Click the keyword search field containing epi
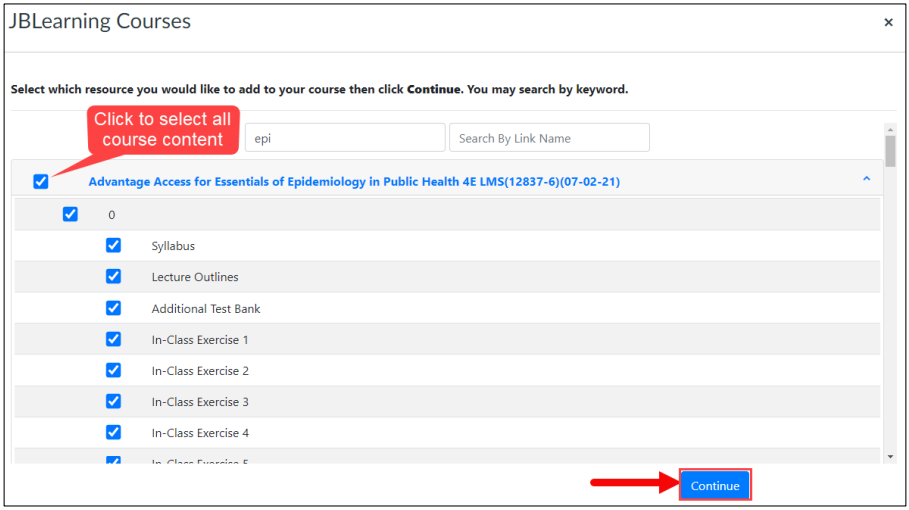Screen dimensions: 909x510 click(345, 138)
